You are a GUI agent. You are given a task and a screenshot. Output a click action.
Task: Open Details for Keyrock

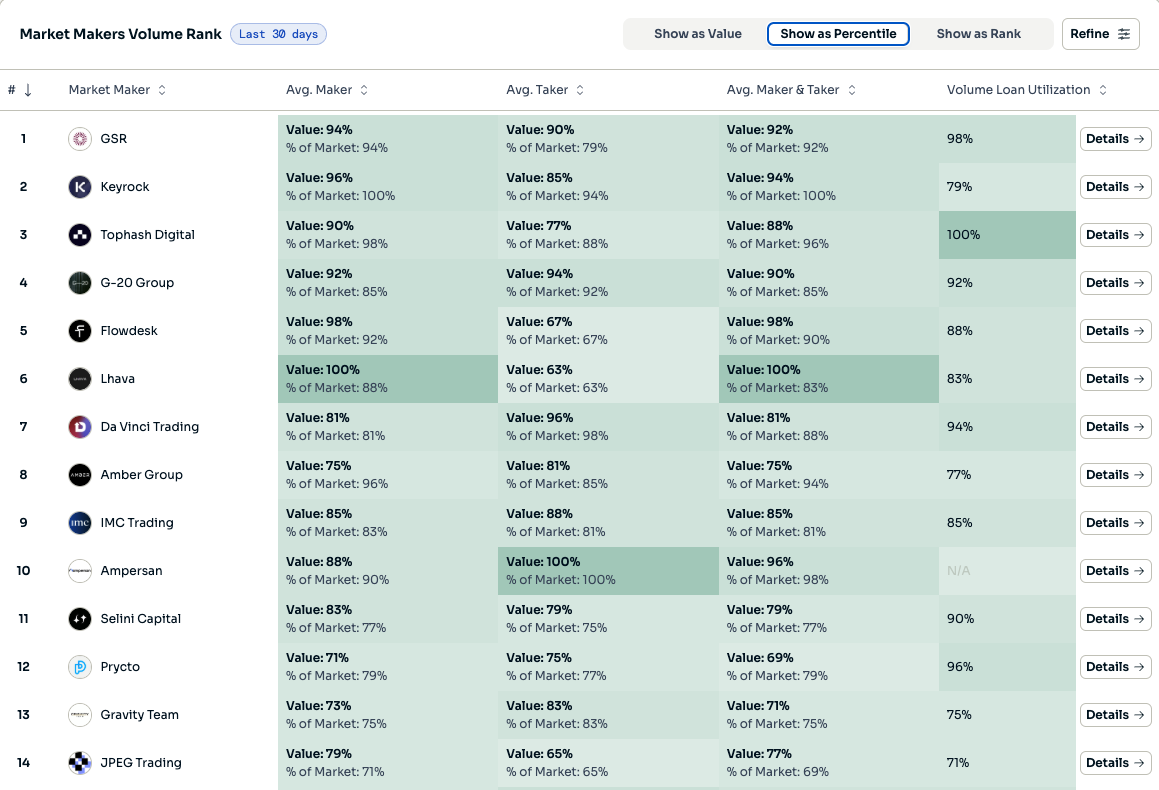(x=1115, y=187)
